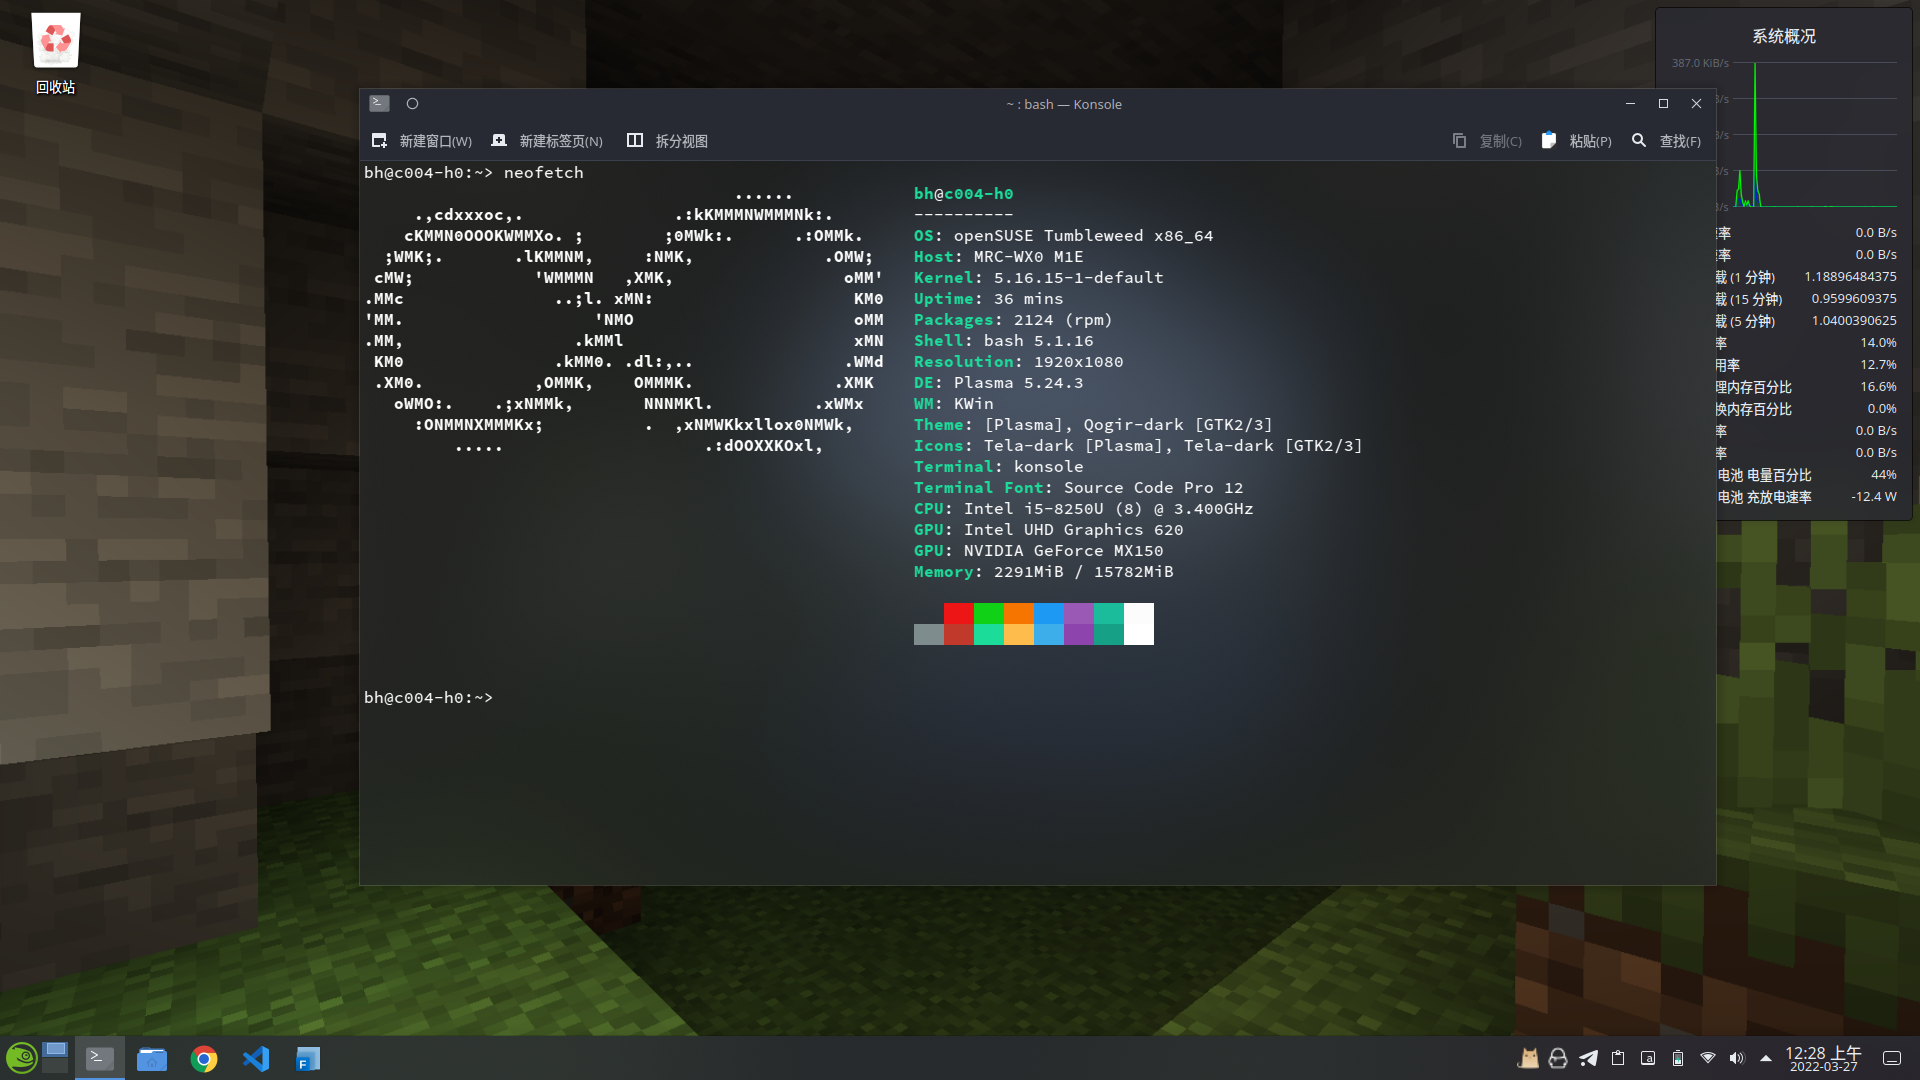Viewport: 1920px width, 1080px height.
Task: Click the 'Kernel: 5.16.15-1-default' line
Action: (x=1038, y=278)
